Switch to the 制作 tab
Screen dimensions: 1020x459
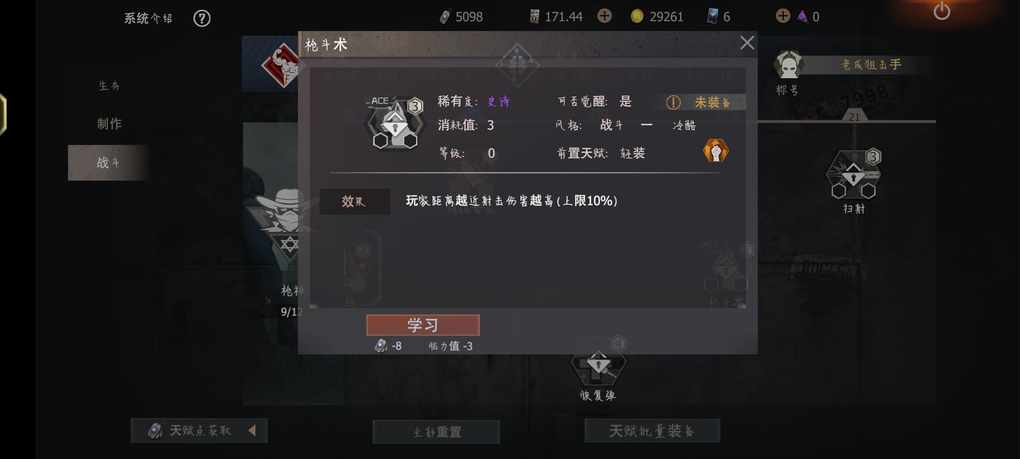109,124
